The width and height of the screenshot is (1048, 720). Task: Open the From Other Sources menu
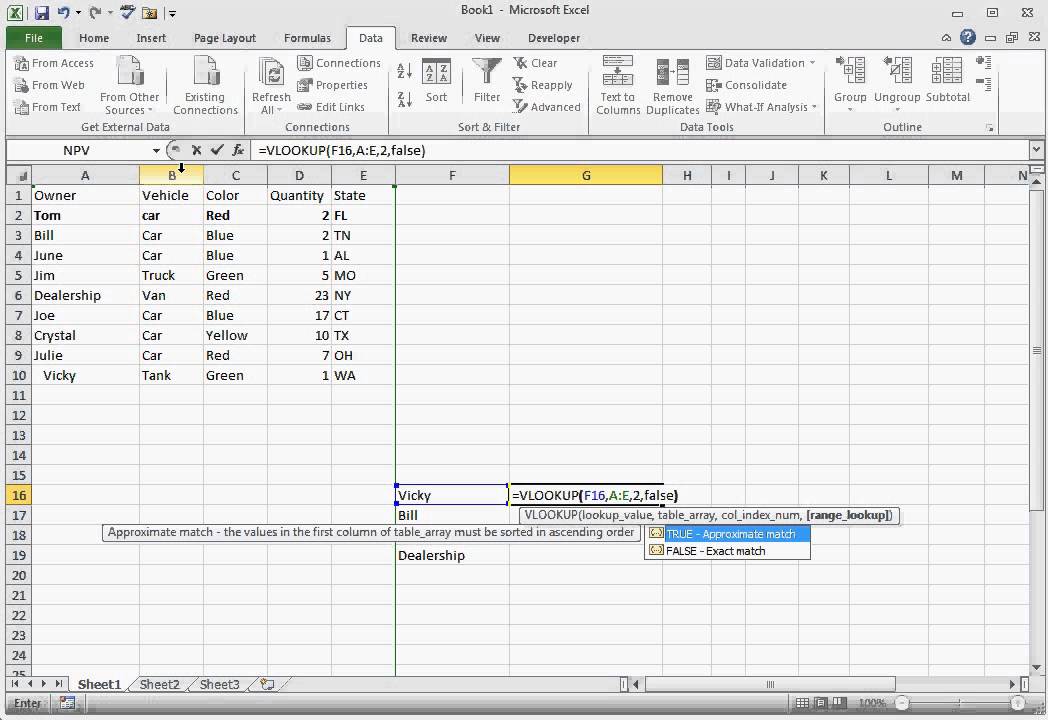129,86
